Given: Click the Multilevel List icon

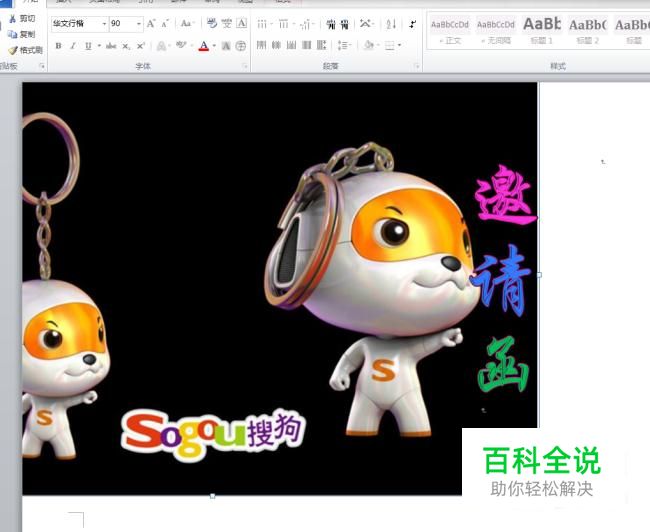Looking at the screenshot, I should pyautogui.click(x=306, y=24).
